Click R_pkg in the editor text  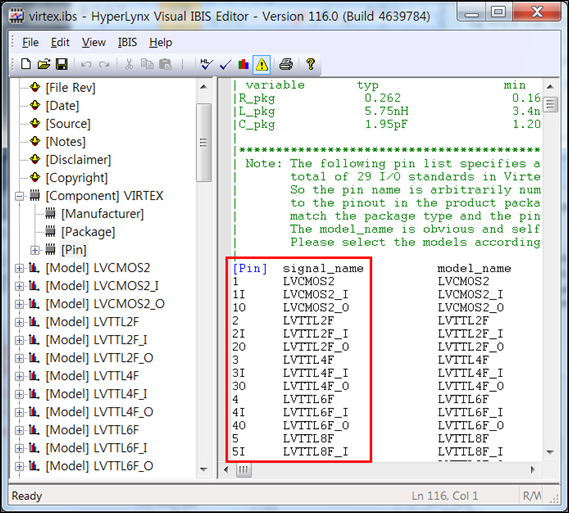coord(257,98)
